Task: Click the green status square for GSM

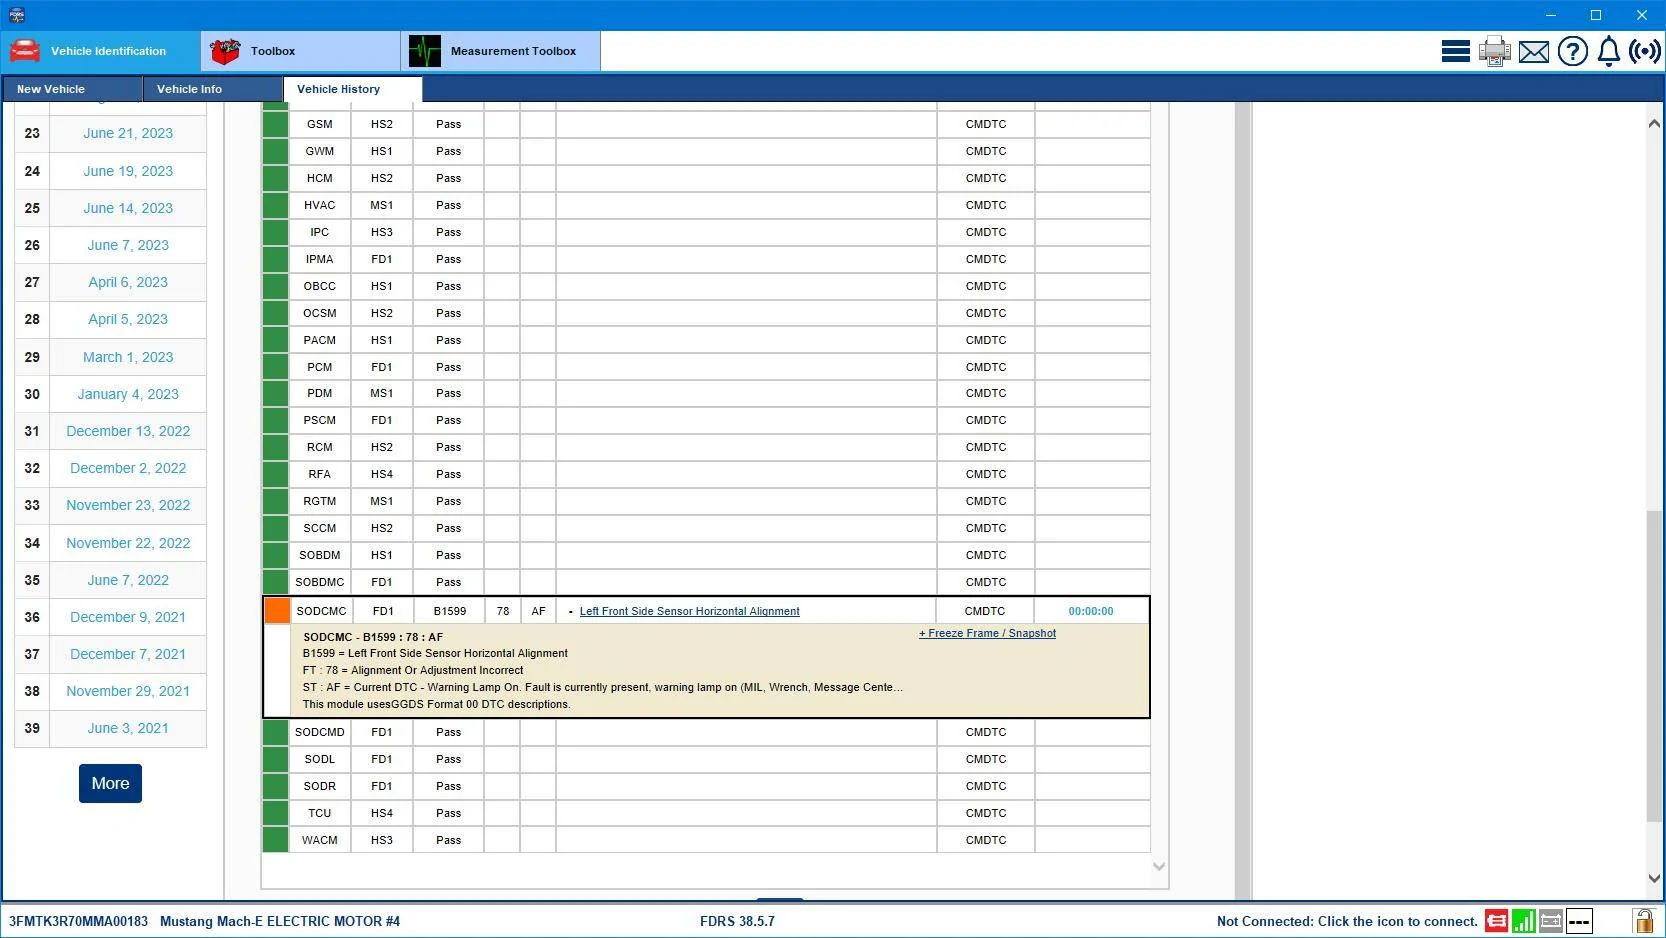Action: click(275, 124)
